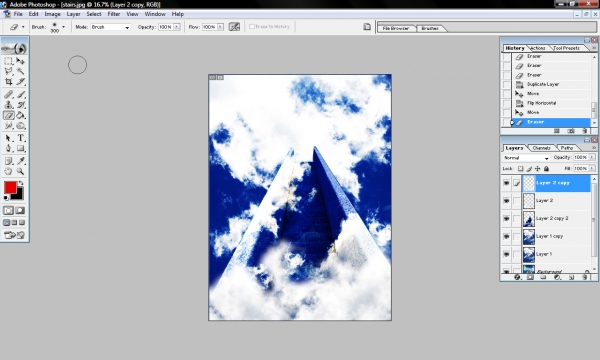The height and width of the screenshot is (360, 600).
Task: Open the brush preset picker arrow
Action: 64,27
